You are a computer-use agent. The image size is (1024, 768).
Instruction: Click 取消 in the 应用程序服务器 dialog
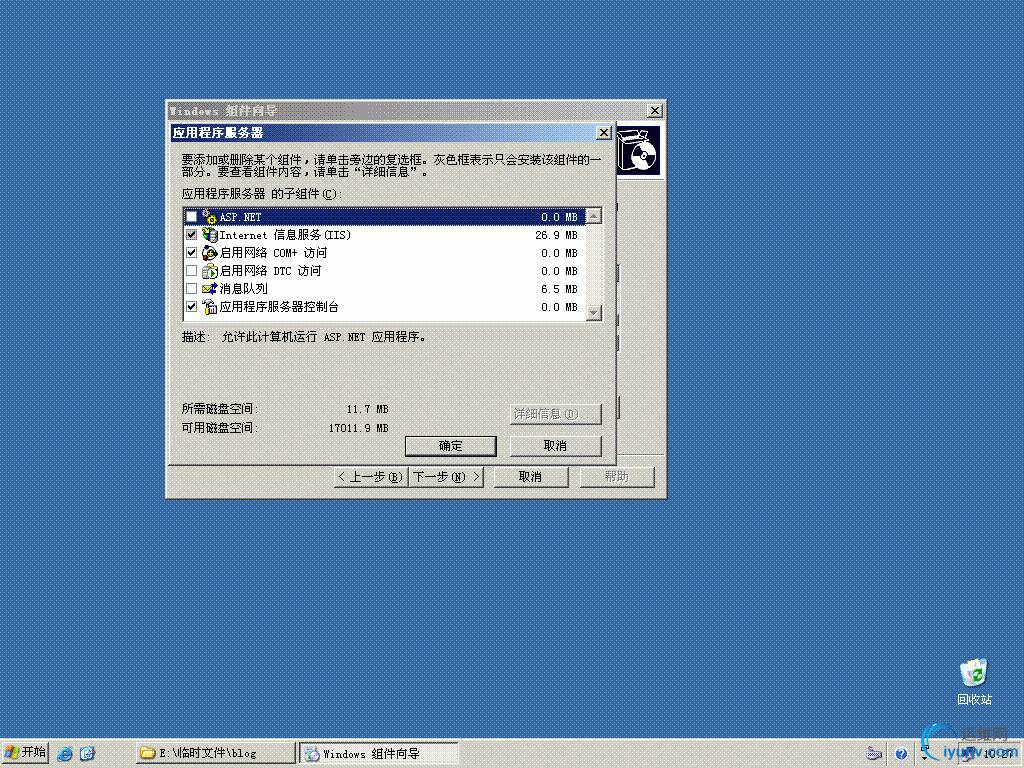pyautogui.click(x=555, y=446)
